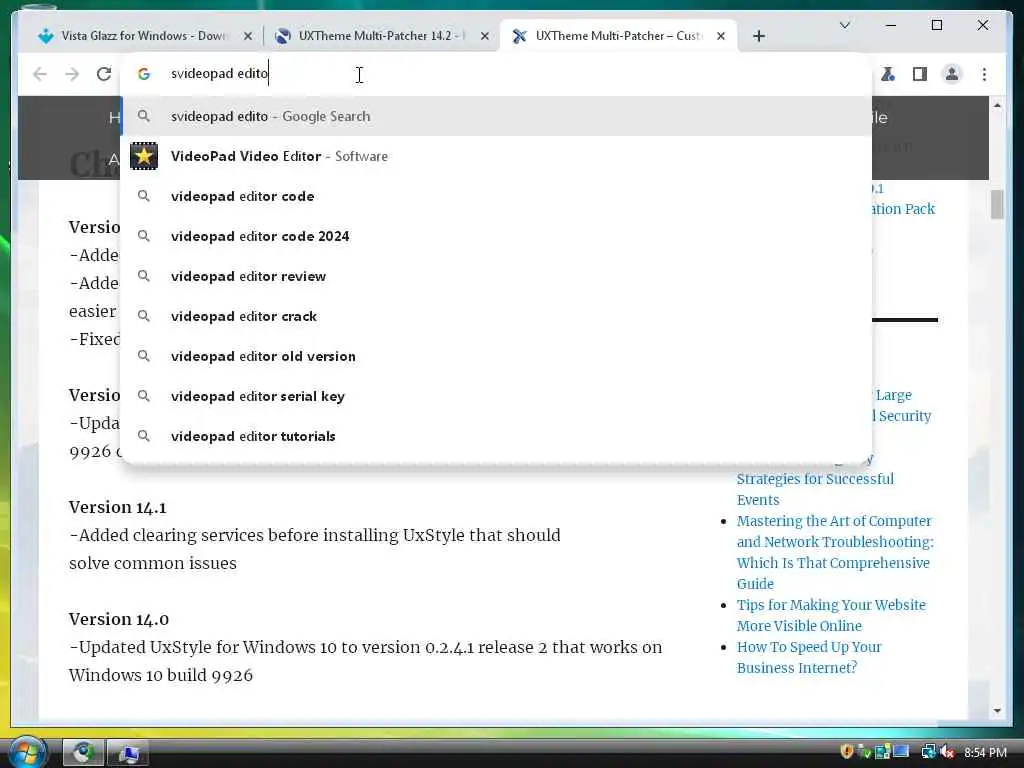This screenshot has height=768, width=1024.
Task: Open the Windows Start orb
Action: (27, 752)
